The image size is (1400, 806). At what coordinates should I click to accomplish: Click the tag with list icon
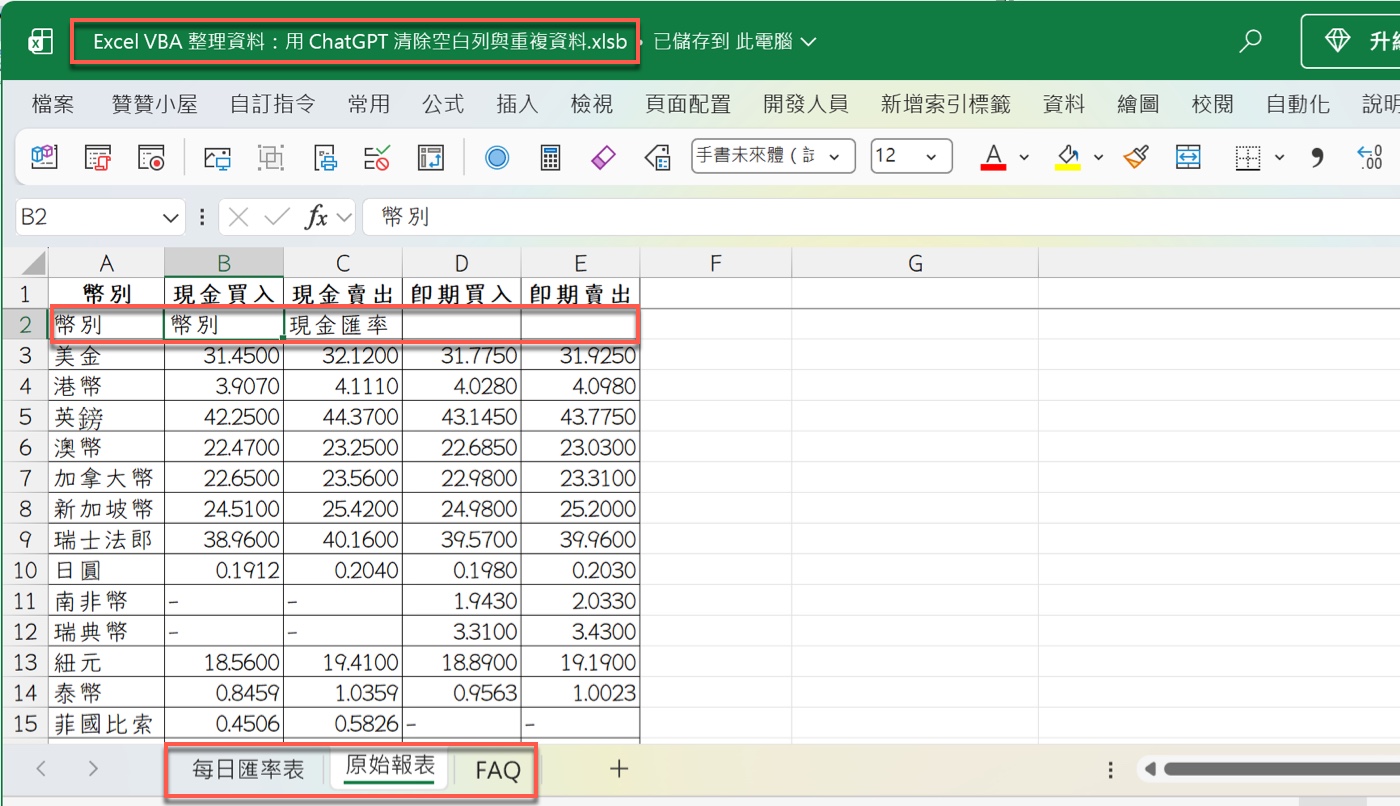657,157
